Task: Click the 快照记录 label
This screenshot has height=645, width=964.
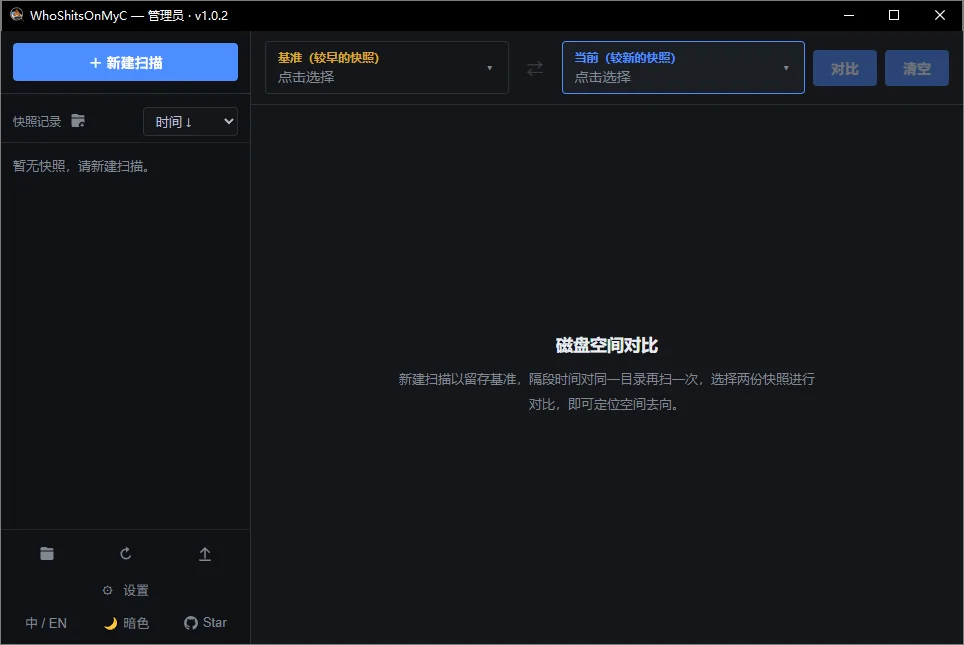Action: pos(37,122)
